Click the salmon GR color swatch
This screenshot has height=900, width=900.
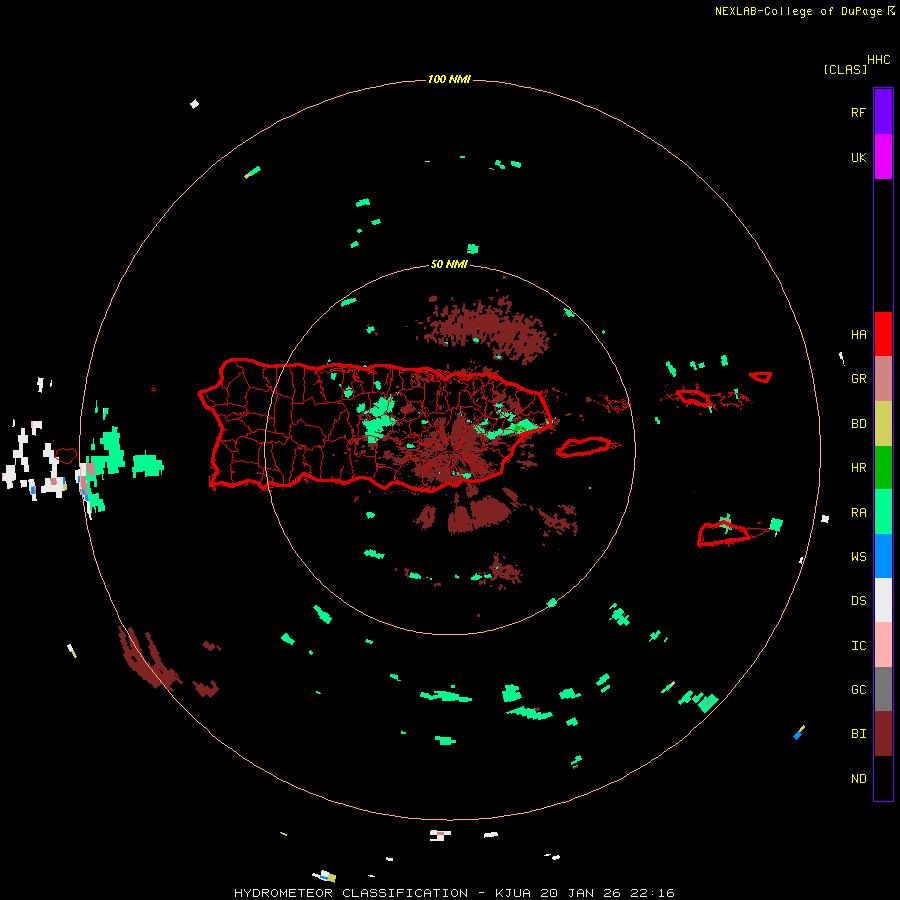[x=883, y=379]
